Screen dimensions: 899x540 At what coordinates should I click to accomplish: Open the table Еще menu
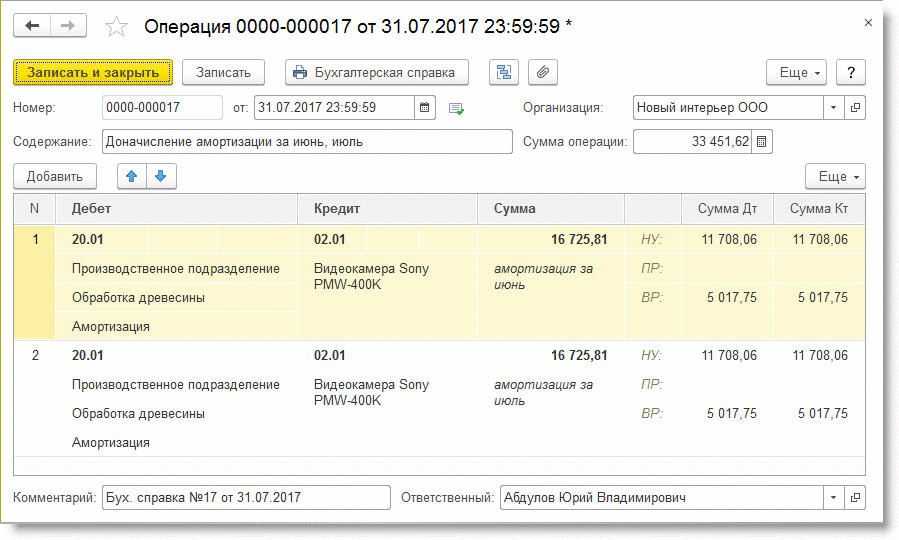coord(835,177)
